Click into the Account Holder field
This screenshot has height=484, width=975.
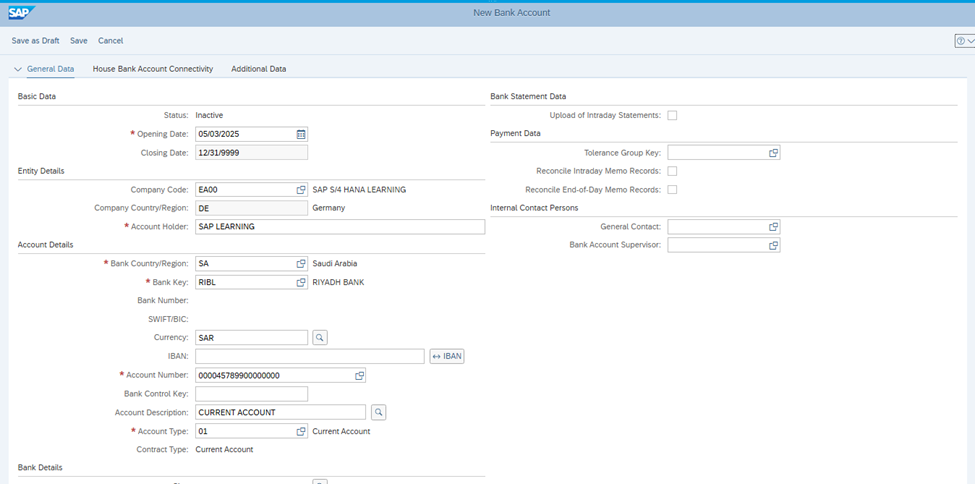click(340, 226)
